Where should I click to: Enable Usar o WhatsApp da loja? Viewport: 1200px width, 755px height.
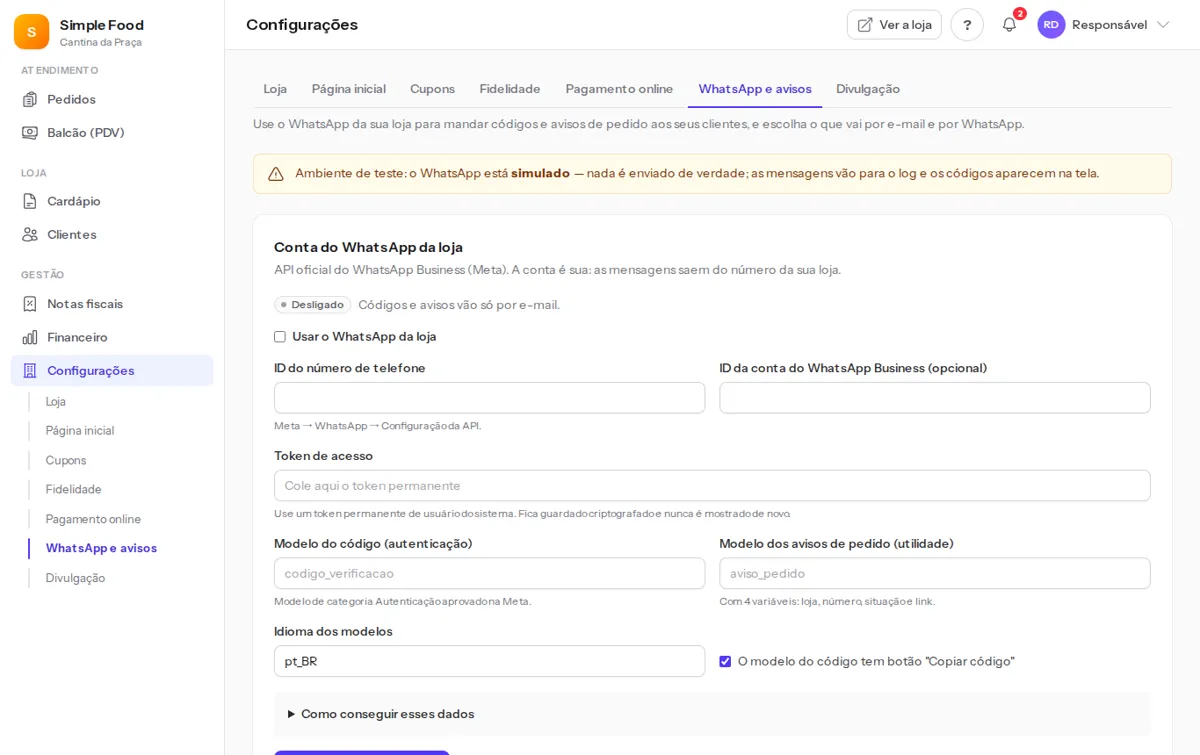pos(280,337)
